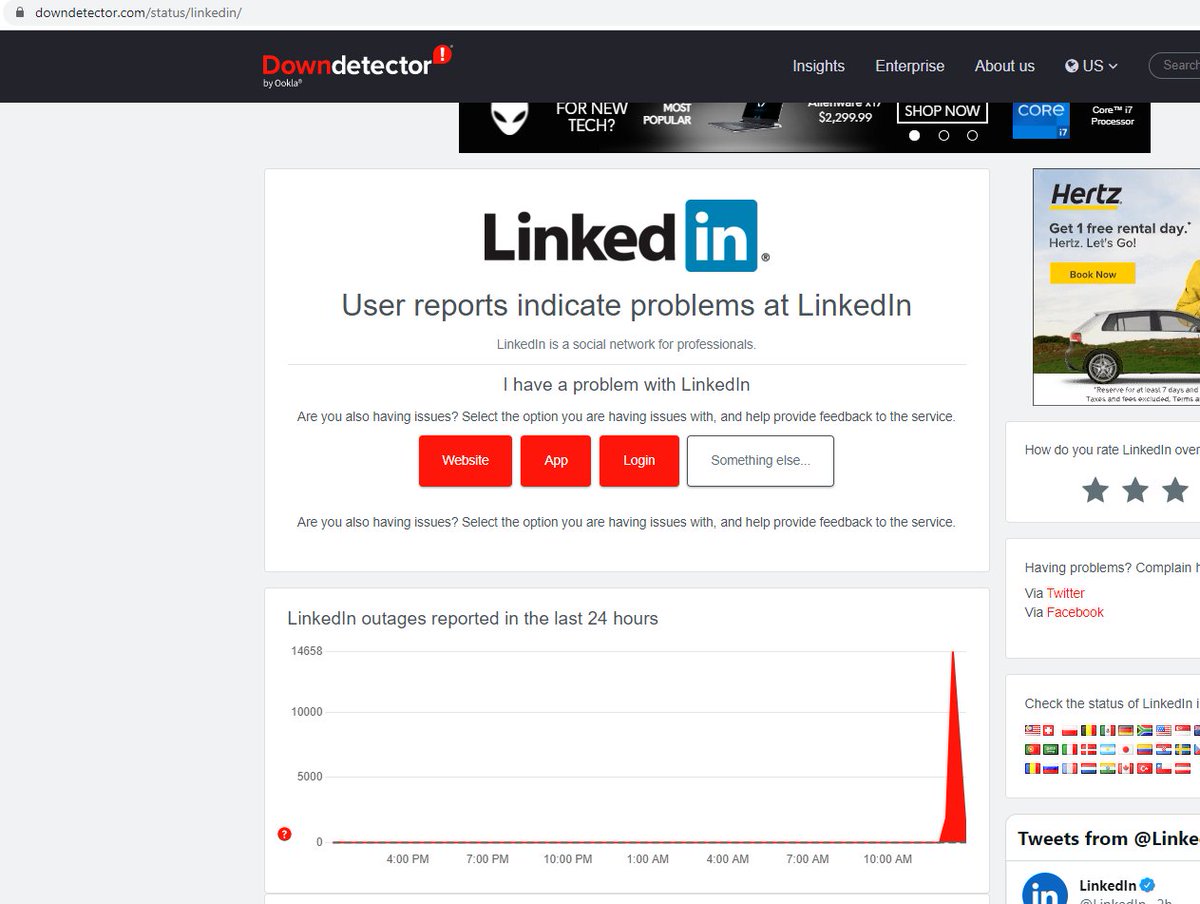
Task: Choose the Something else... option
Action: (760, 461)
